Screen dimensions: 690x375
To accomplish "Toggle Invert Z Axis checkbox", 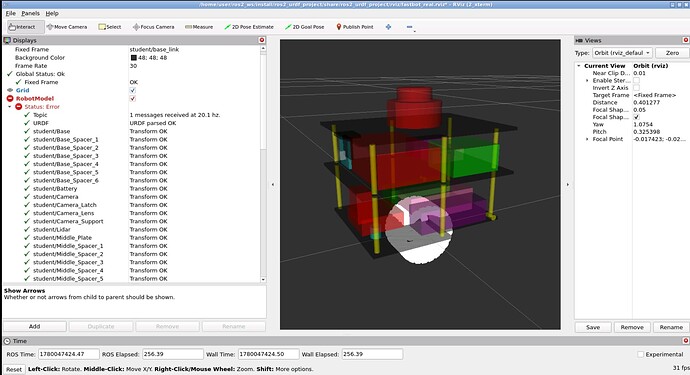I will [636, 88].
